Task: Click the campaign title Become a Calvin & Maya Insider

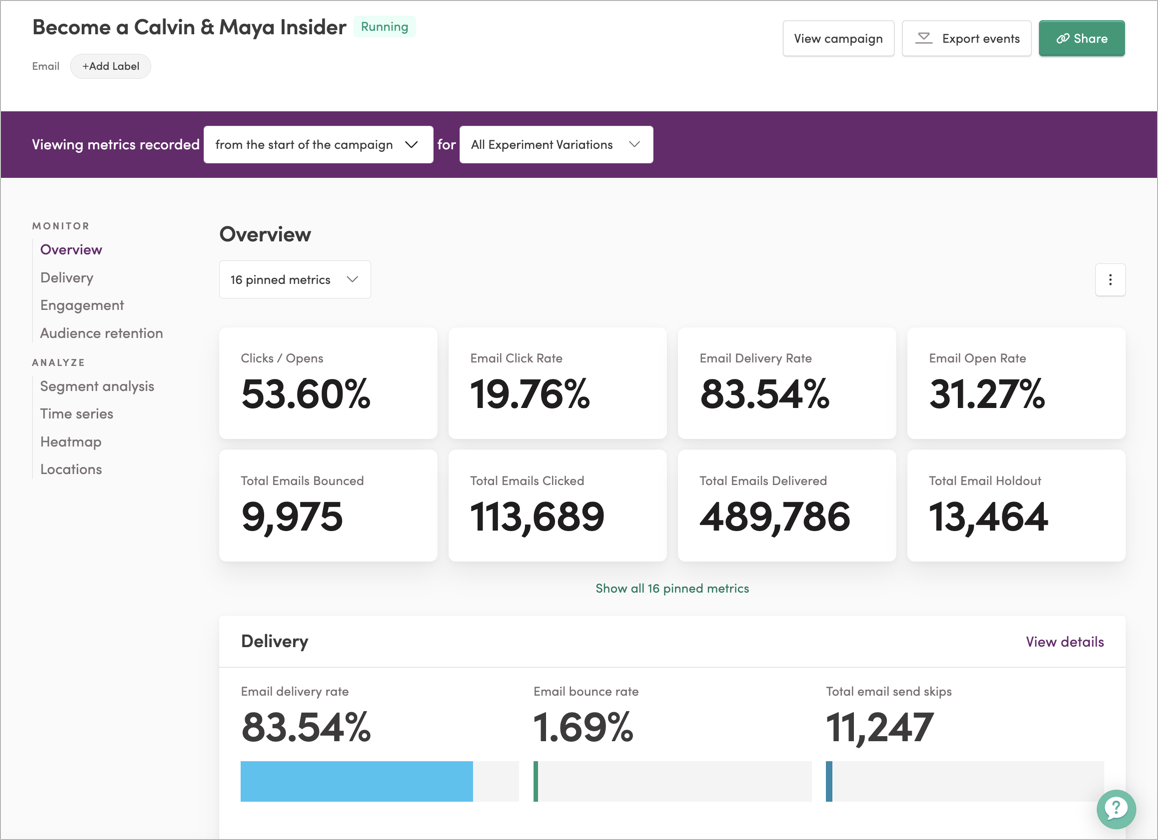Action: (189, 27)
